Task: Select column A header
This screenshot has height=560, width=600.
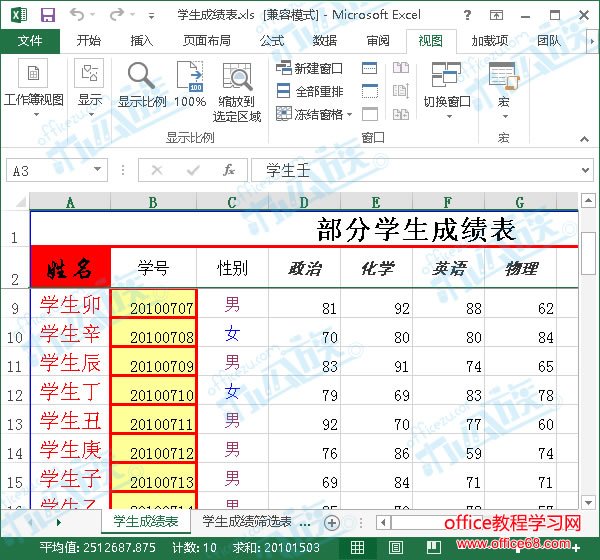Action: coord(70,202)
